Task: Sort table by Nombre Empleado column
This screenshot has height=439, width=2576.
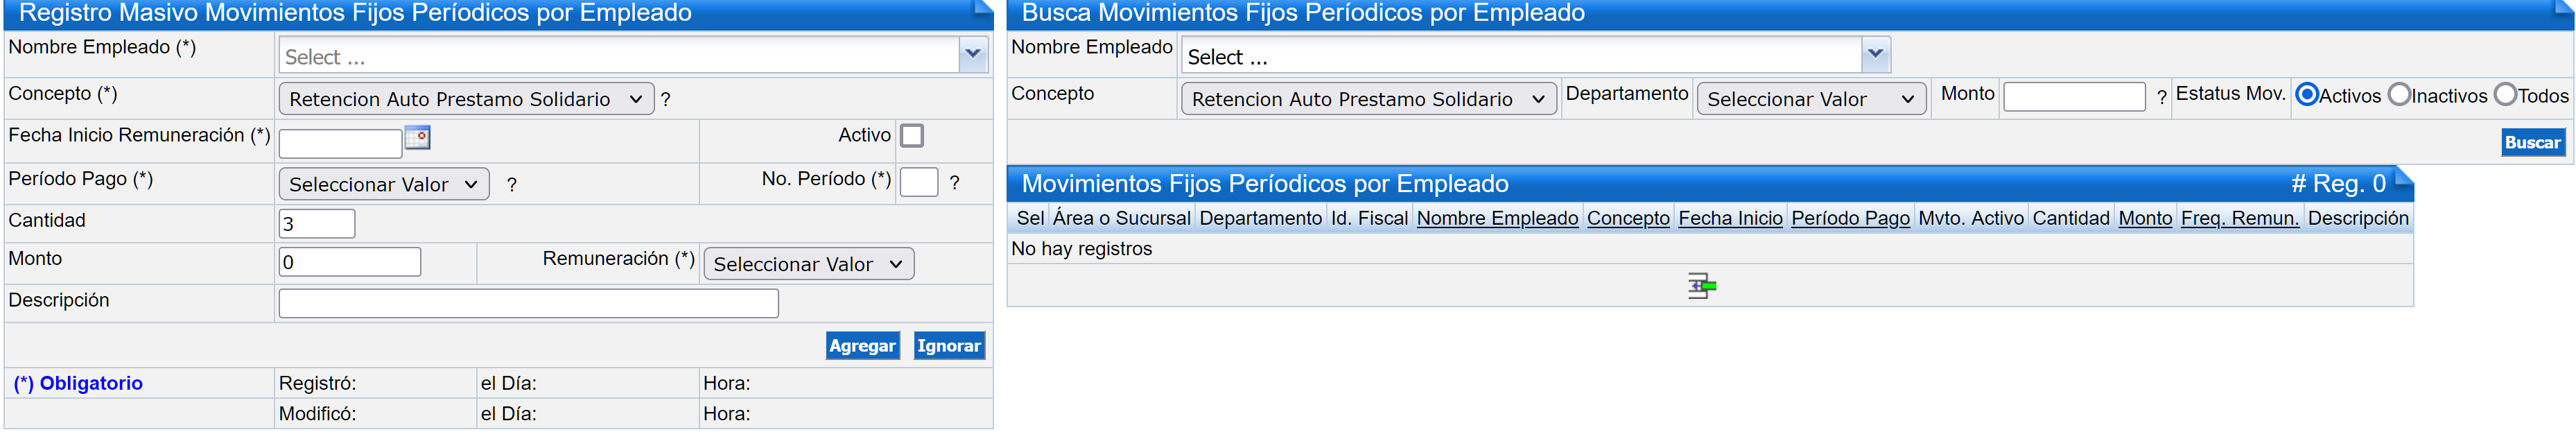Action: (1497, 219)
